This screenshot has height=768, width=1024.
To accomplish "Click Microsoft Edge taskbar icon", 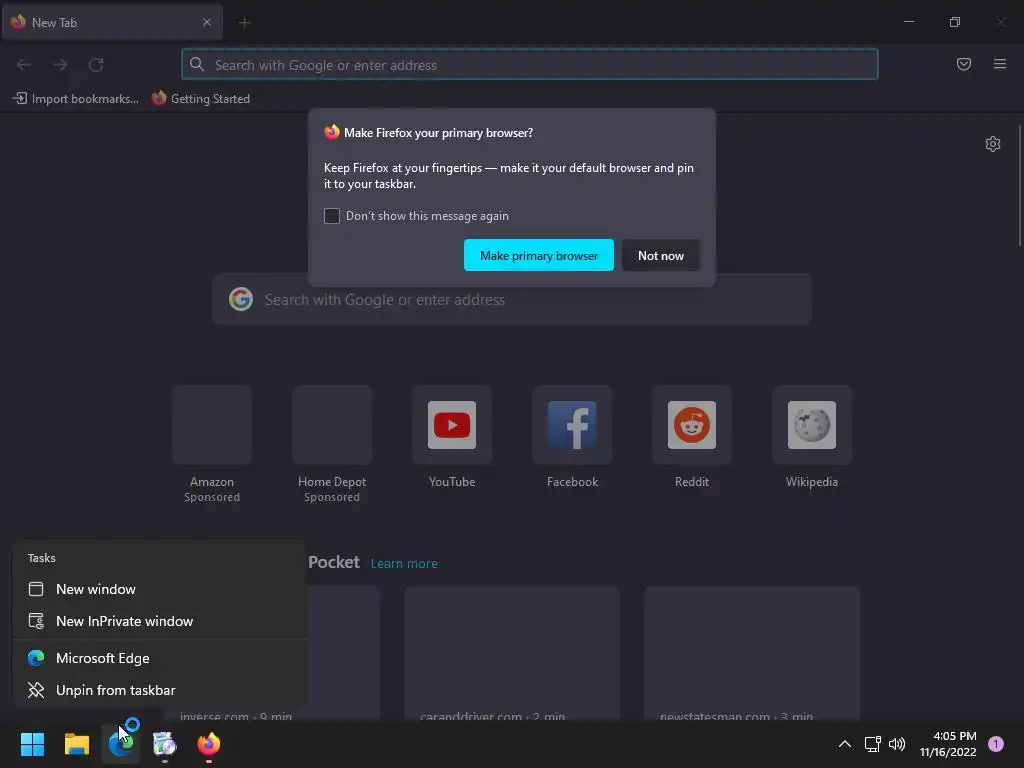I will (x=120, y=744).
